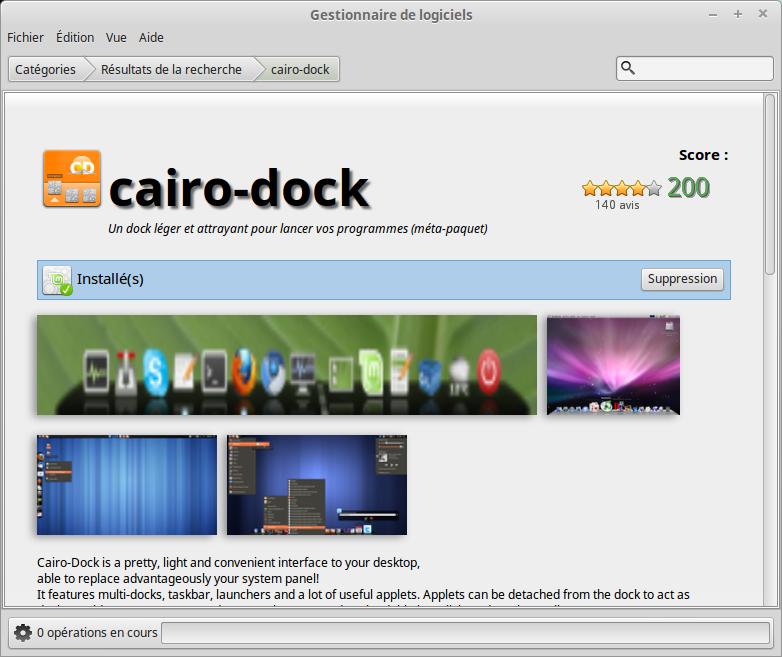
Task: Return to Résultats de la recherche
Action: click(171, 69)
